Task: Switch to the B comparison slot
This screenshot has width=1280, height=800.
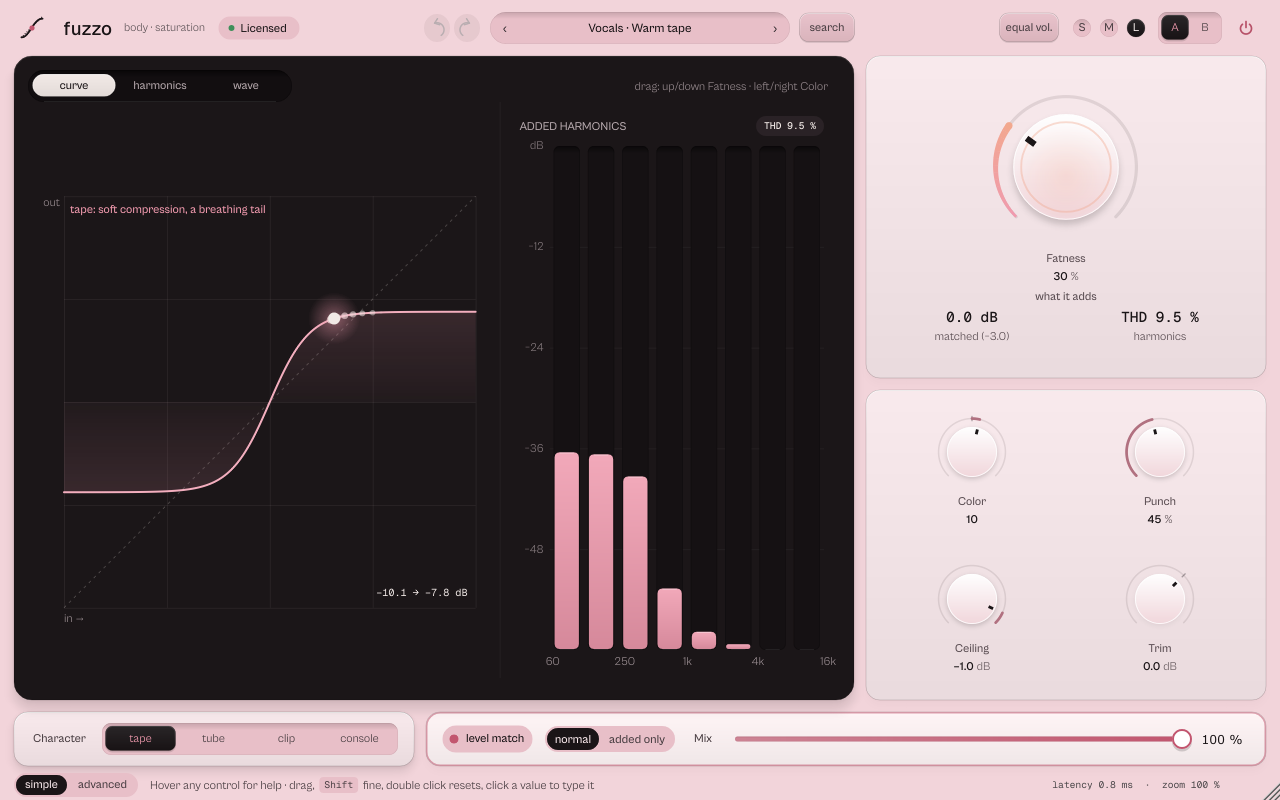Action: (1205, 28)
